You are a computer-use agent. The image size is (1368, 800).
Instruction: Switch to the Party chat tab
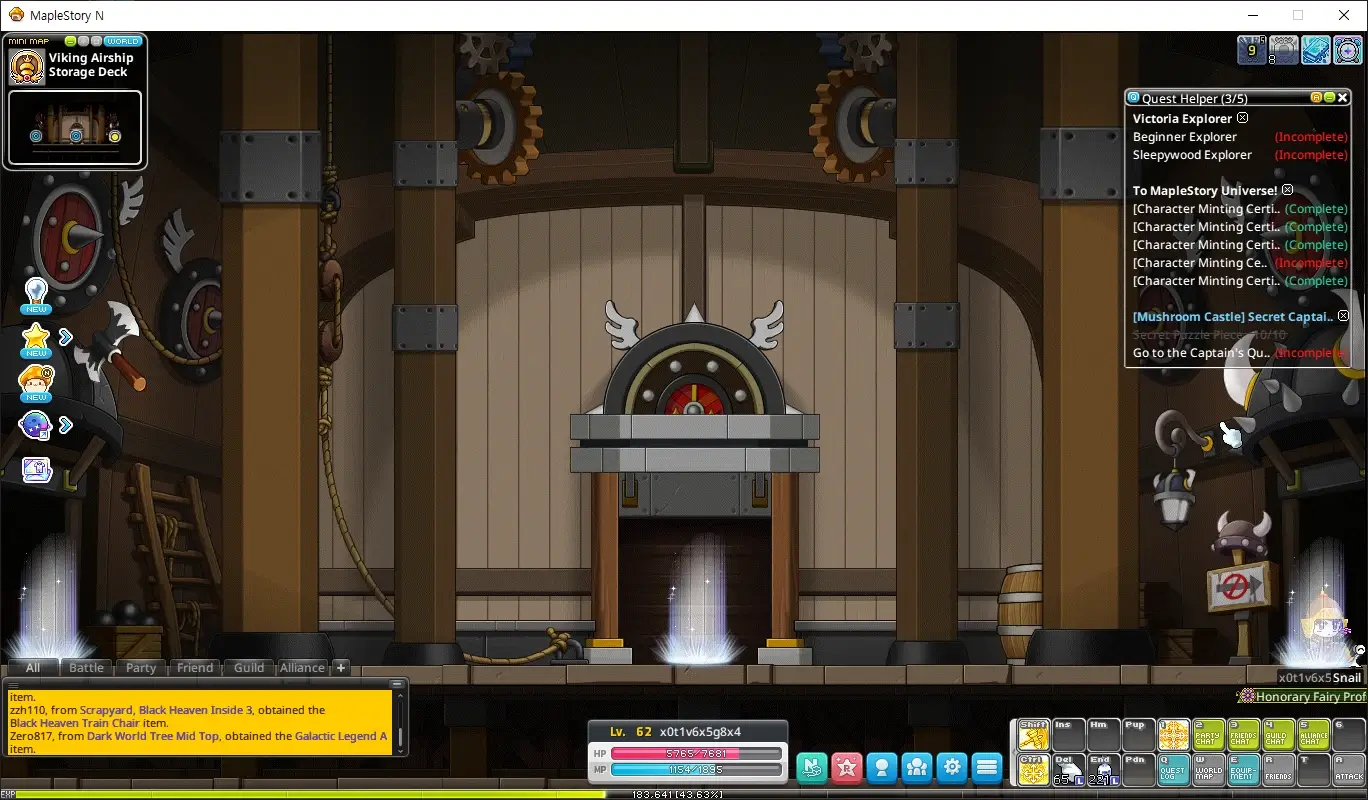pyautogui.click(x=141, y=668)
